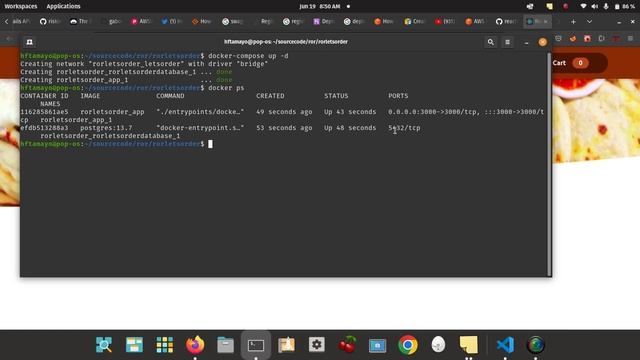
Task: Open the Applications menu in top bar
Action: click(63, 6)
